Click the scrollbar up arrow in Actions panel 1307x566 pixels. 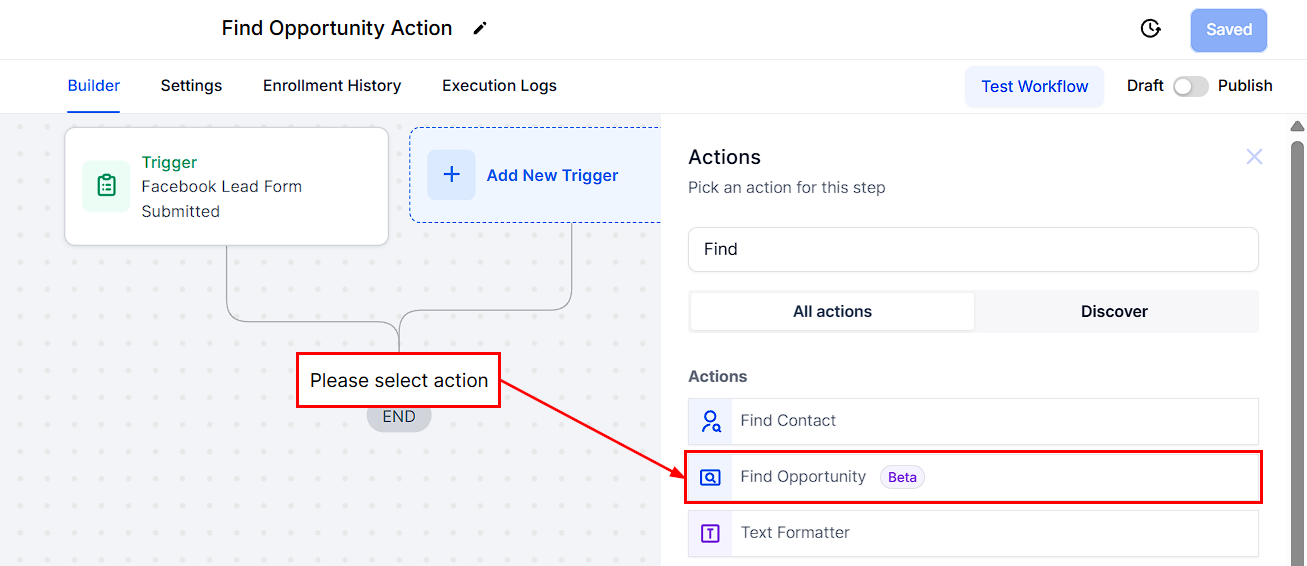pos(1297,126)
